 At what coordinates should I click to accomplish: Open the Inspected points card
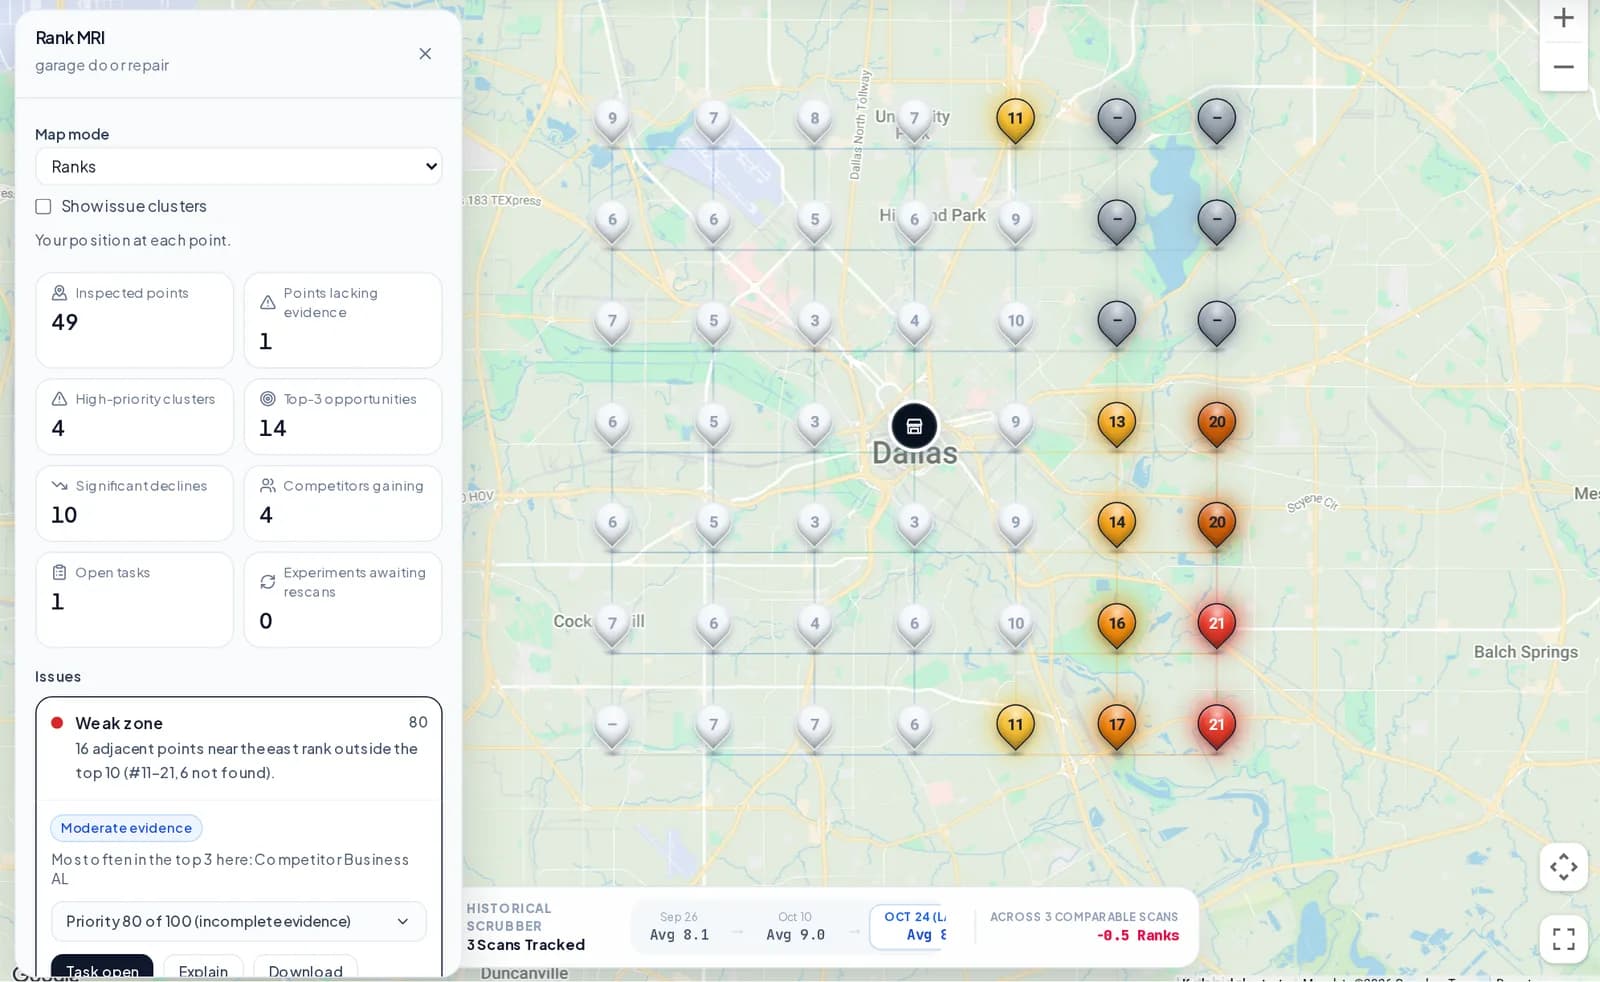(134, 320)
